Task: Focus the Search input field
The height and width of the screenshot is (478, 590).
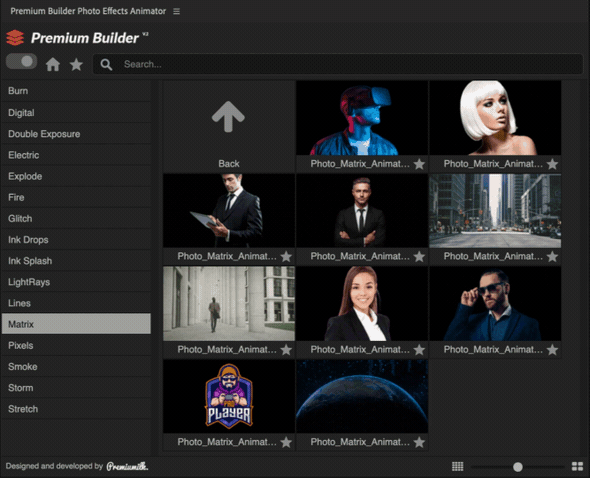Action: pos(338,64)
